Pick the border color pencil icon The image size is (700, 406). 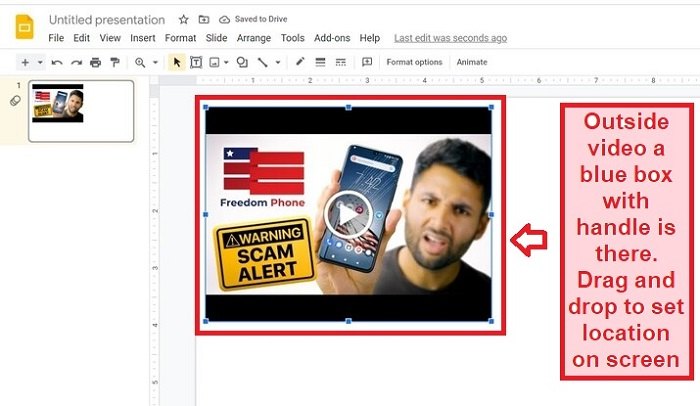point(300,62)
